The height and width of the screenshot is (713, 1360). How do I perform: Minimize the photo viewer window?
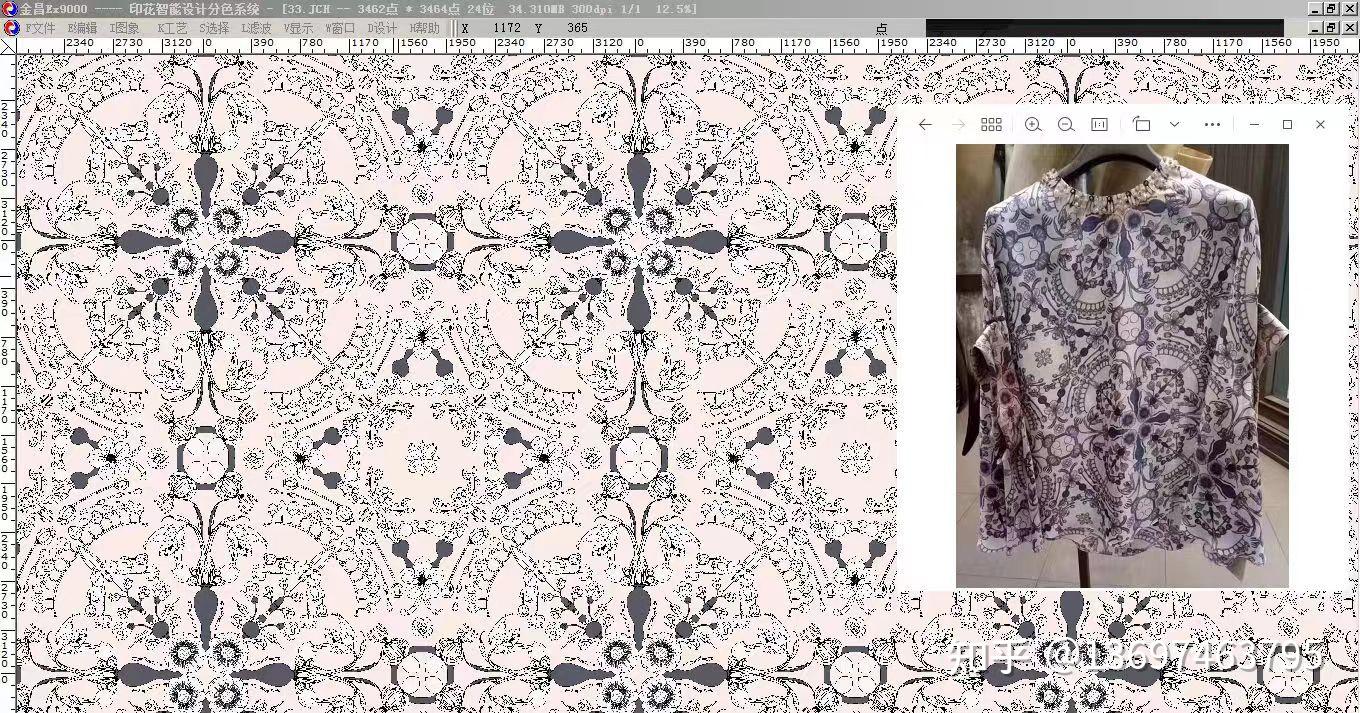[1254, 124]
